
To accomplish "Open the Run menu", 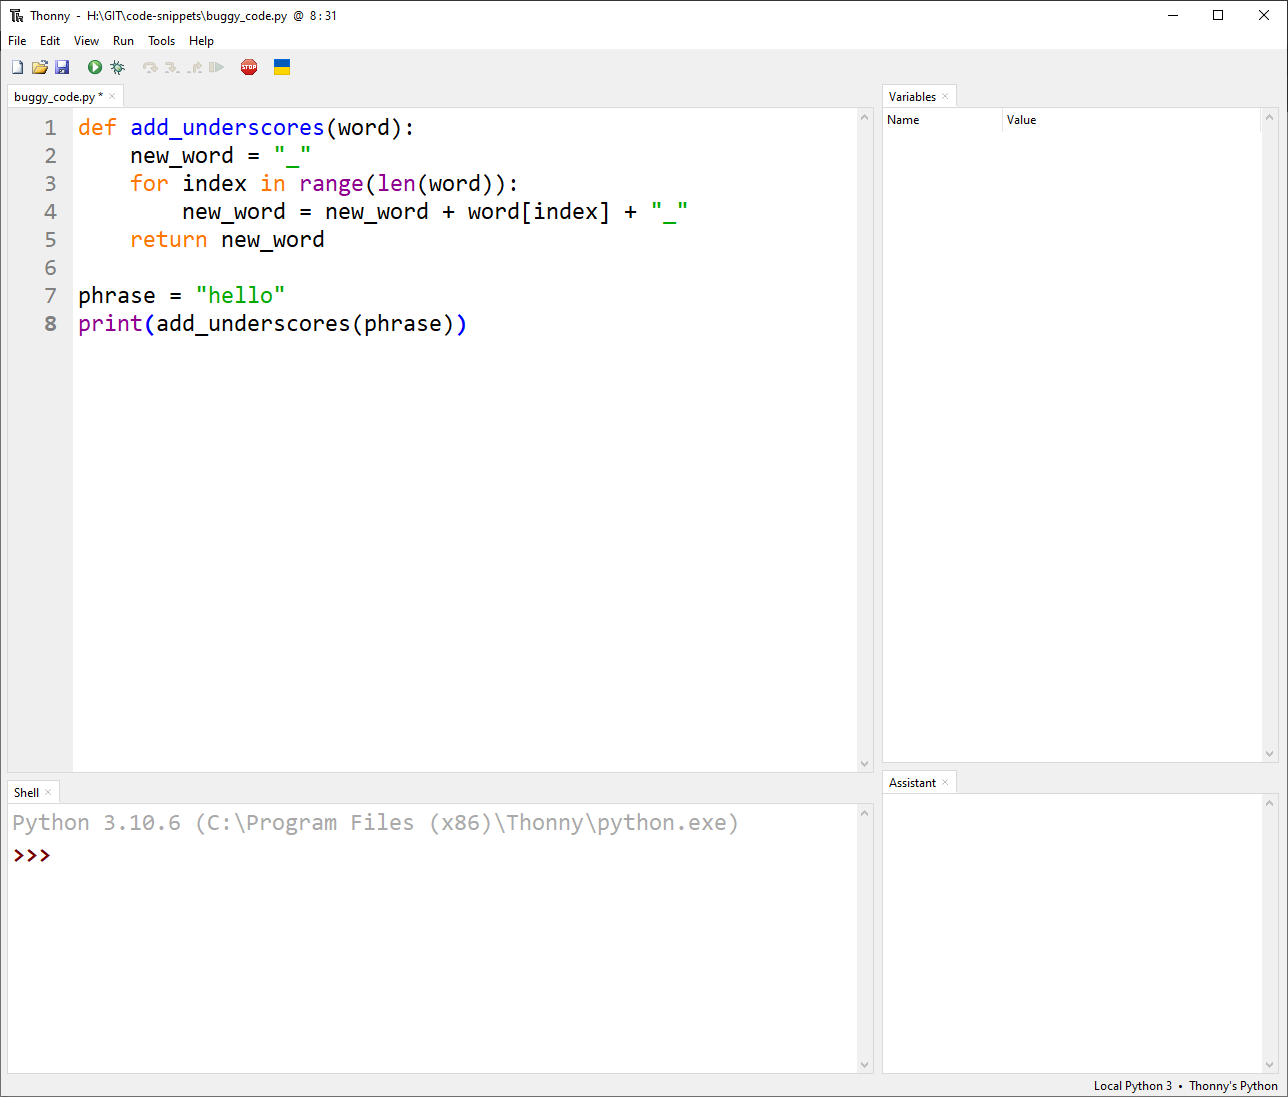I will pos(123,41).
